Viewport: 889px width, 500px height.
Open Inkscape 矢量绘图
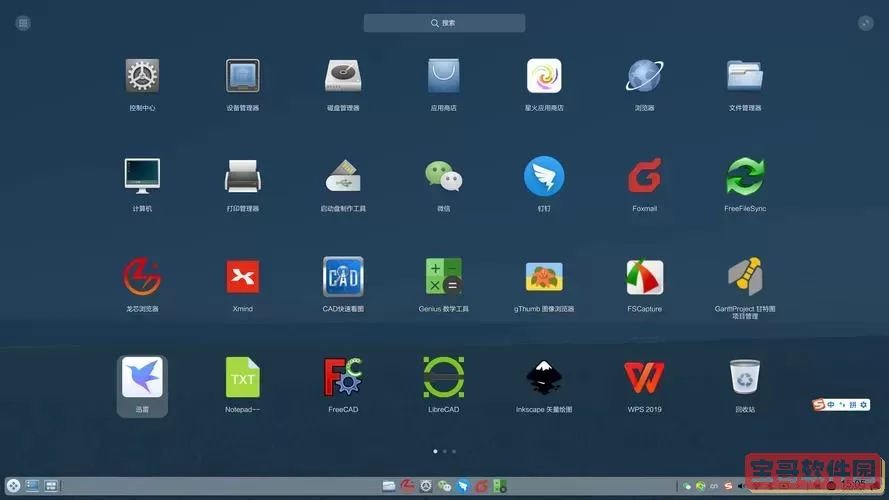click(544, 377)
